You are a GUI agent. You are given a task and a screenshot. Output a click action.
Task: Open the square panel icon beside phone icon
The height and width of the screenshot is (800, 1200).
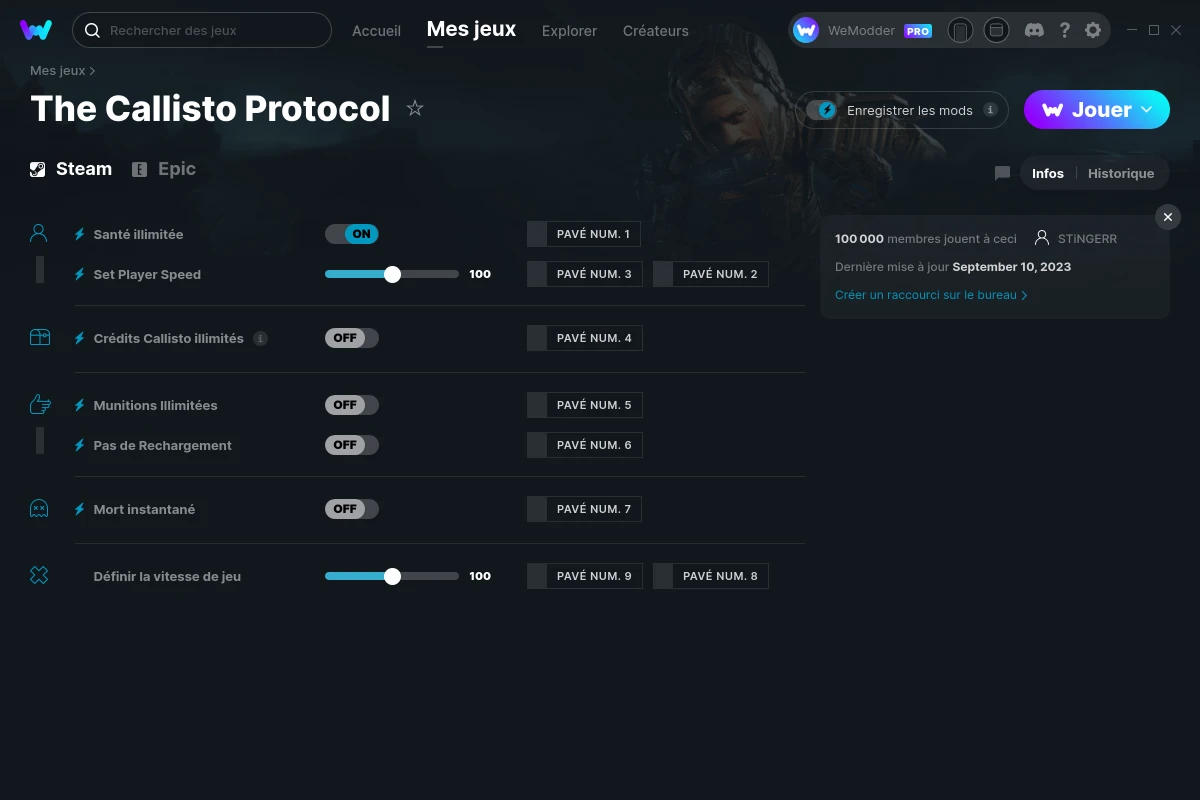[996, 31]
